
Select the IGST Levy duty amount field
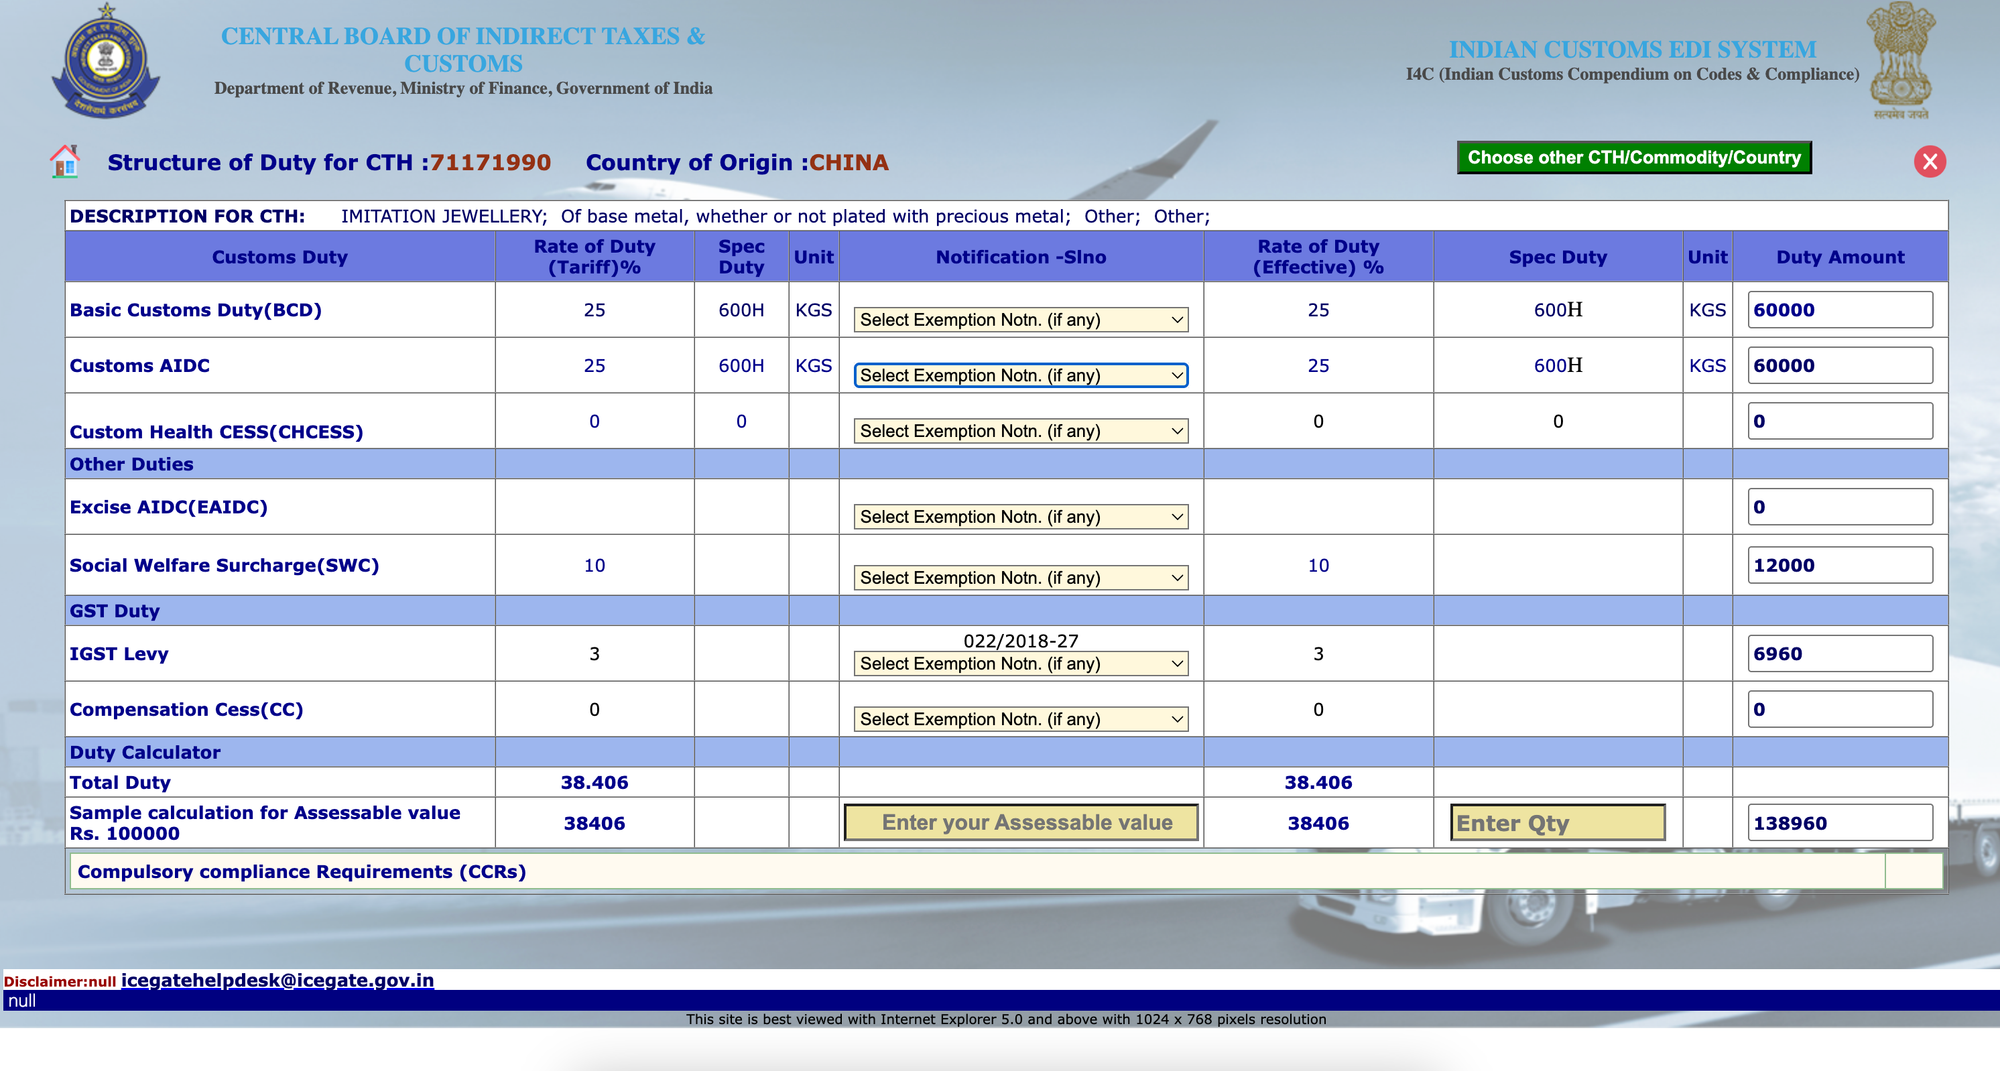point(1839,654)
